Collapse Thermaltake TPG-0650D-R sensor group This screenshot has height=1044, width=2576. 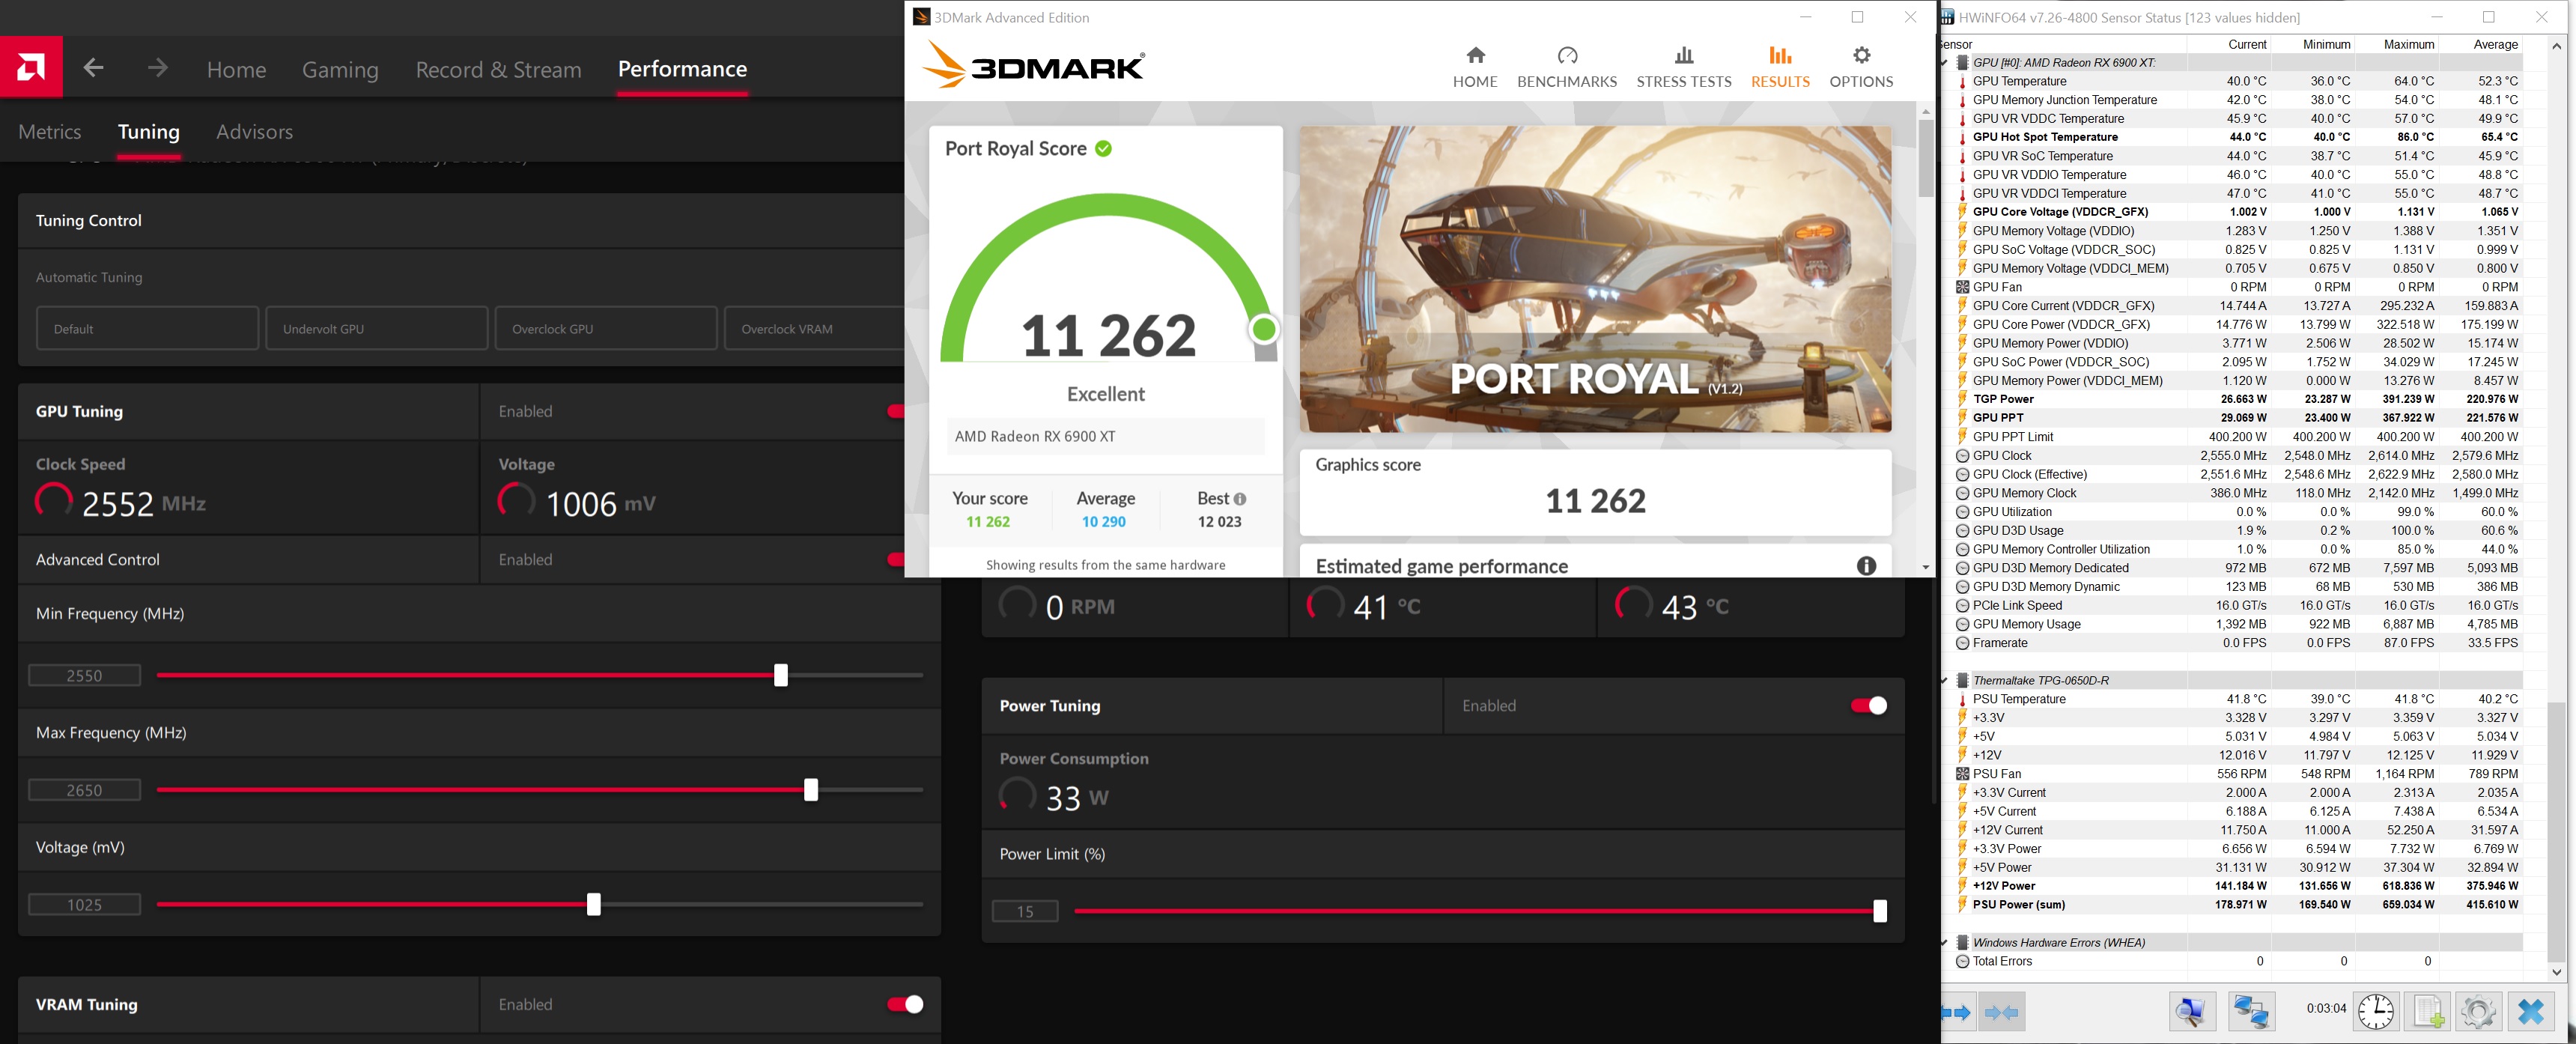(1945, 680)
